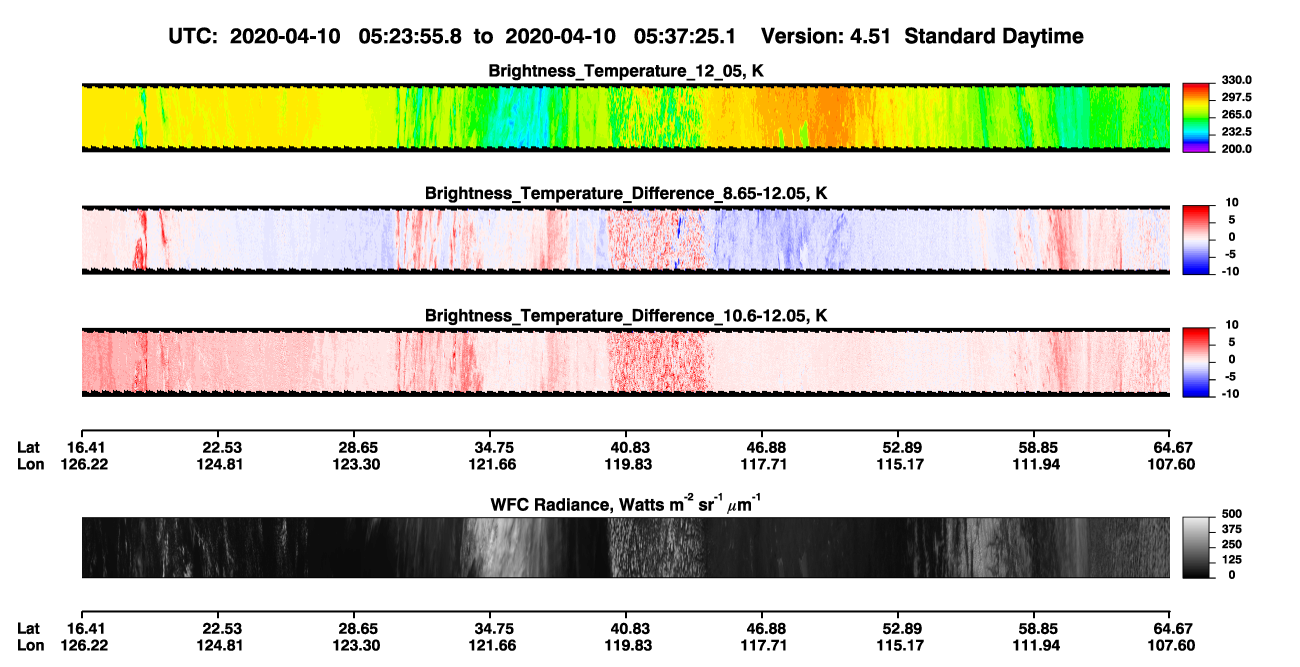Click longitude 126.22 under the 10.6-12.05 plot

point(85,463)
